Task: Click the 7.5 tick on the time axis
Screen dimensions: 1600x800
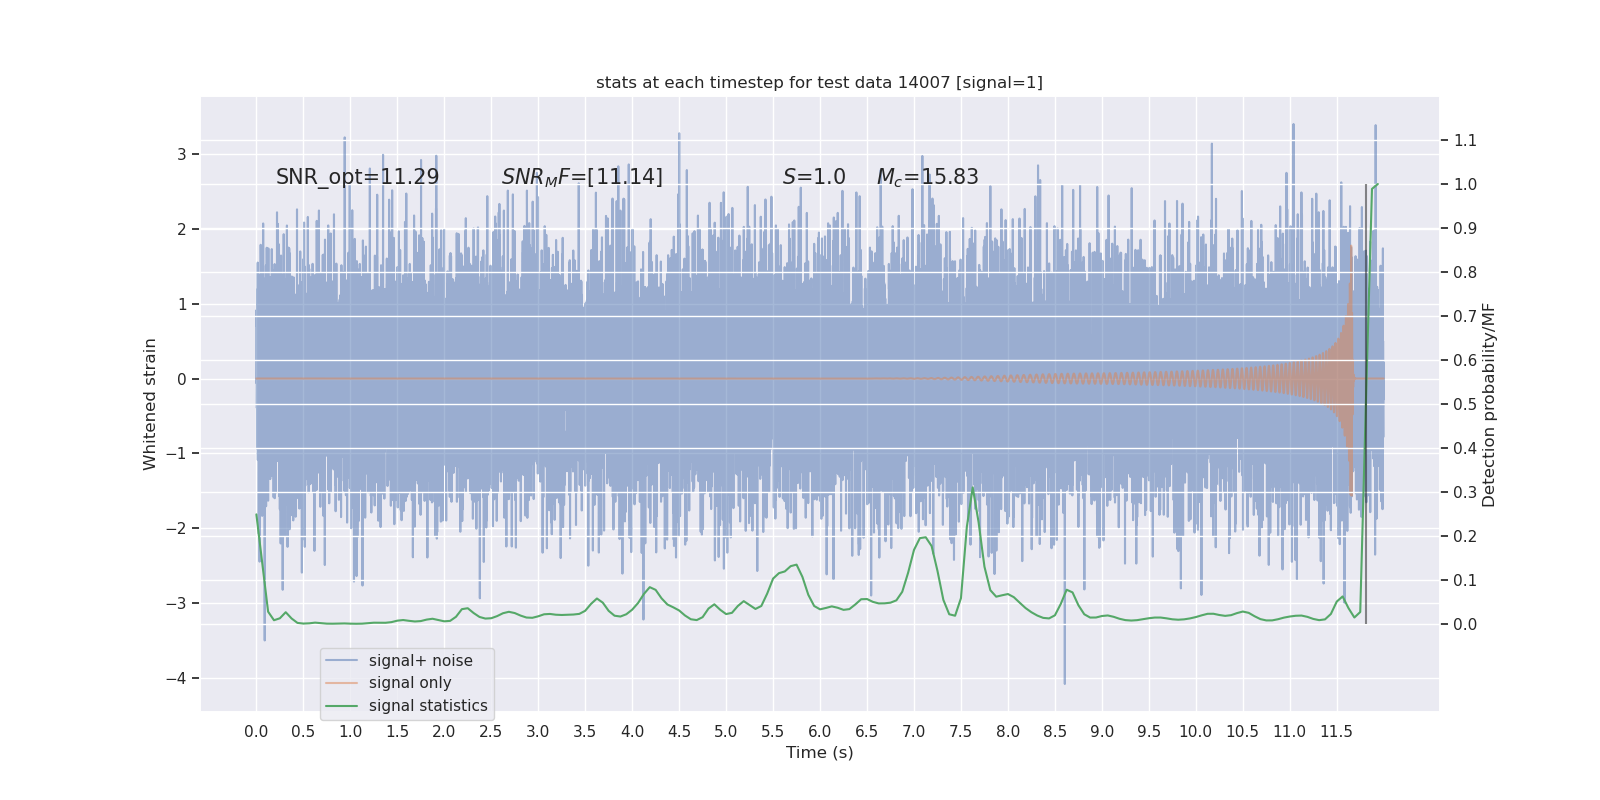Action: click(x=960, y=732)
